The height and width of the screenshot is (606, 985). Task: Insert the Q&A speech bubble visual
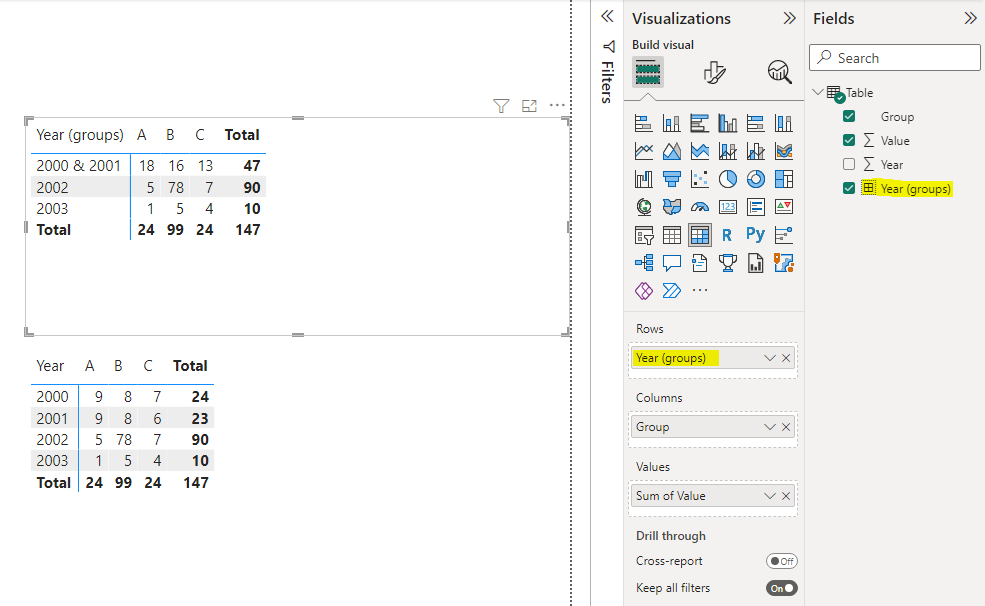[672, 262]
